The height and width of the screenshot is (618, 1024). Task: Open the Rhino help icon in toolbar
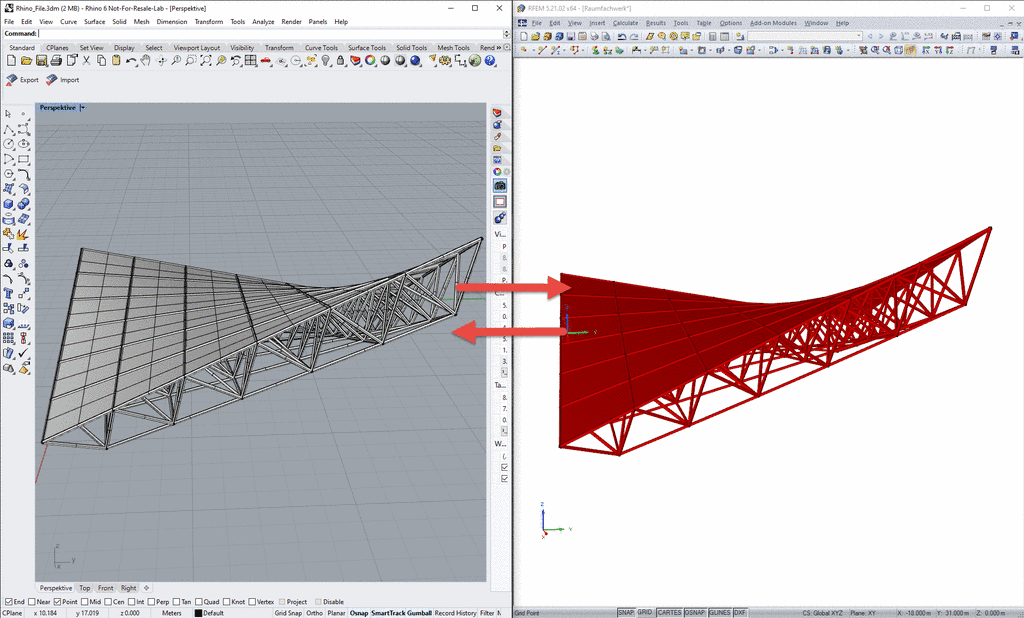click(x=490, y=61)
